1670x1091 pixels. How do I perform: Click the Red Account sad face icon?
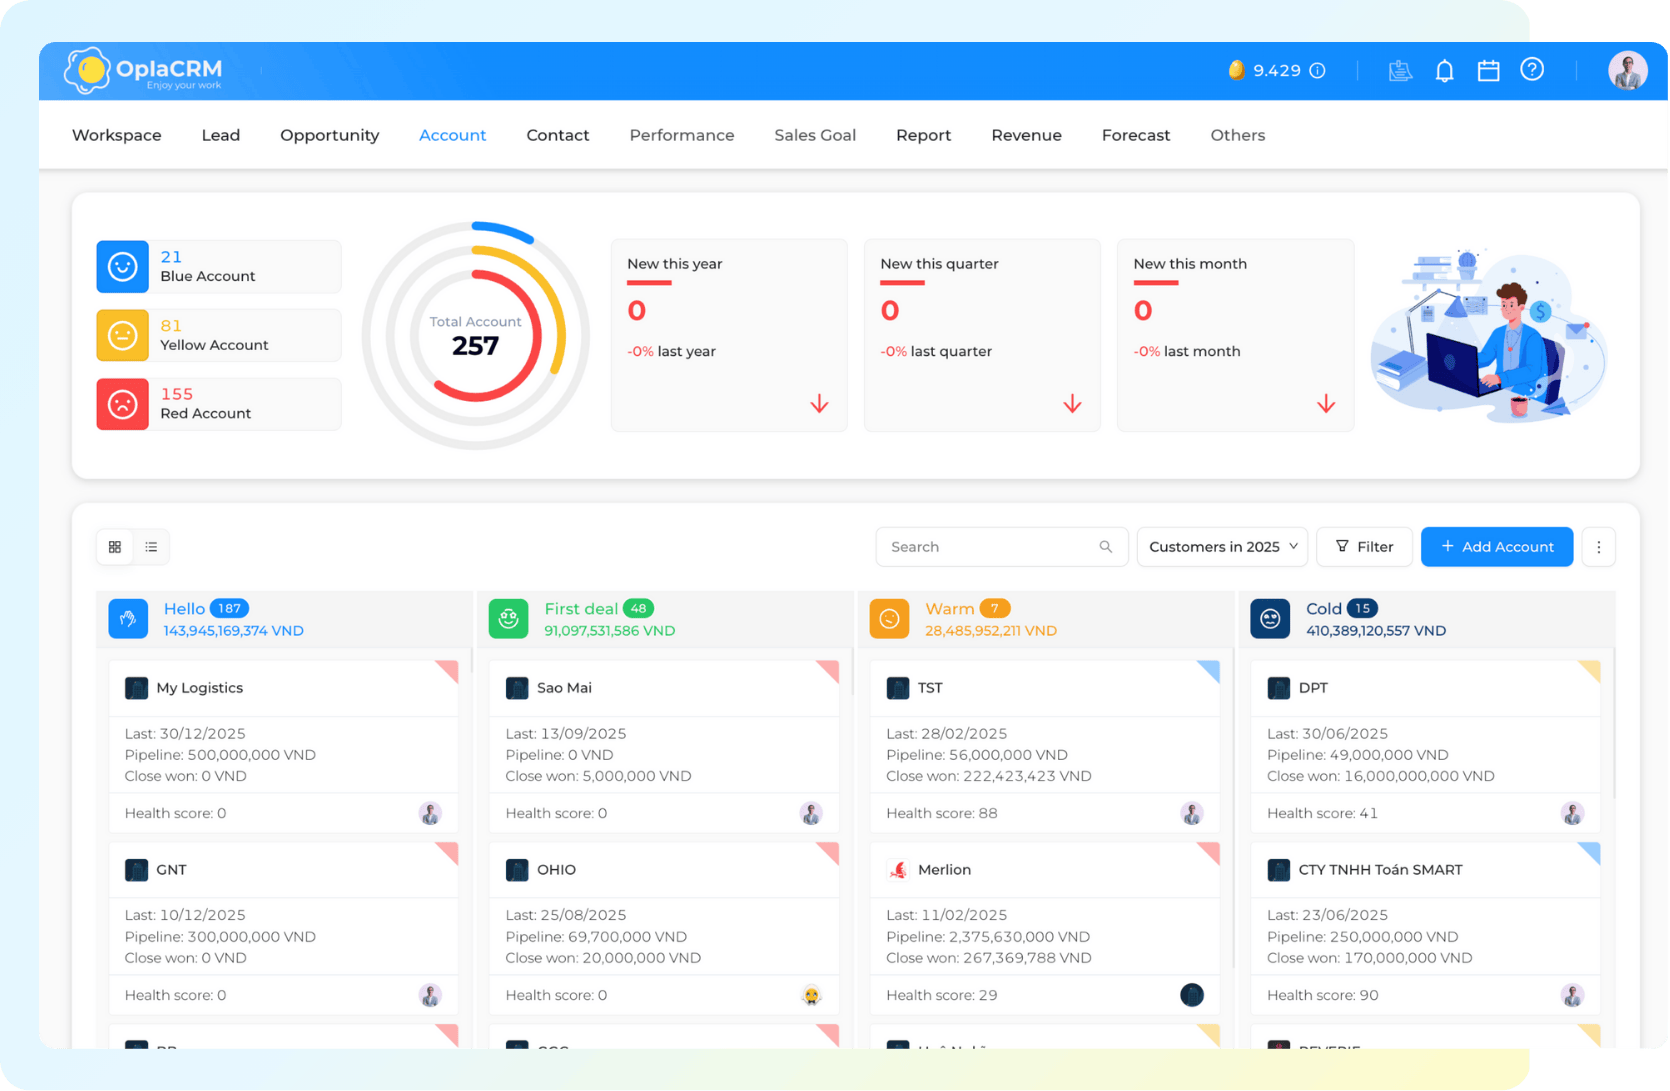click(122, 404)
